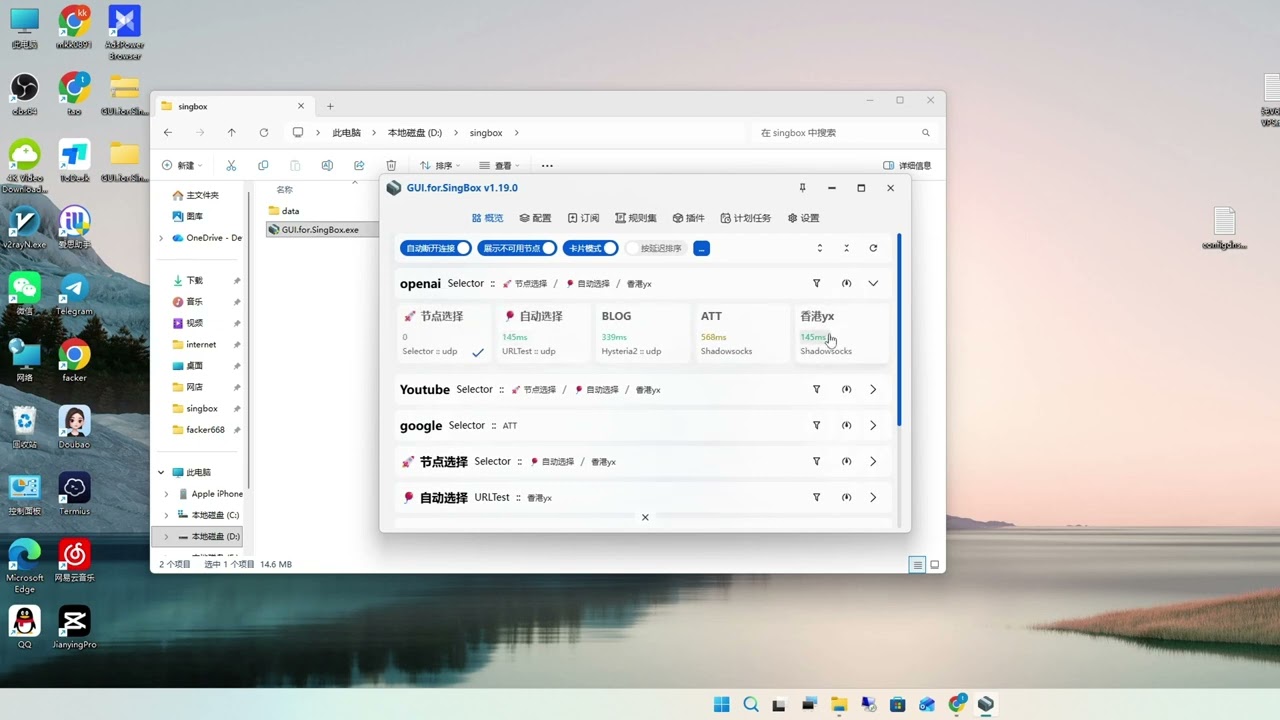Run delay test for Youtube group
This screenshot has width=1280, height=720.
pyautogui.click(x=846, y=390)
